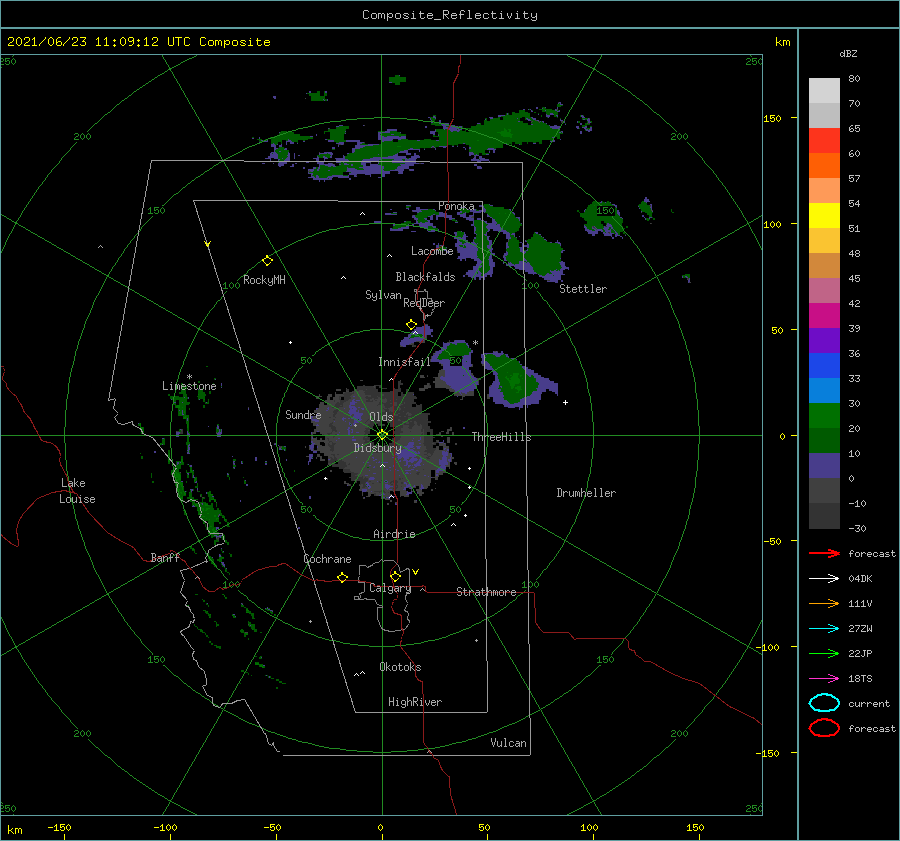Click the cyan 27ZW arrow in legend

tap(824, 629)
